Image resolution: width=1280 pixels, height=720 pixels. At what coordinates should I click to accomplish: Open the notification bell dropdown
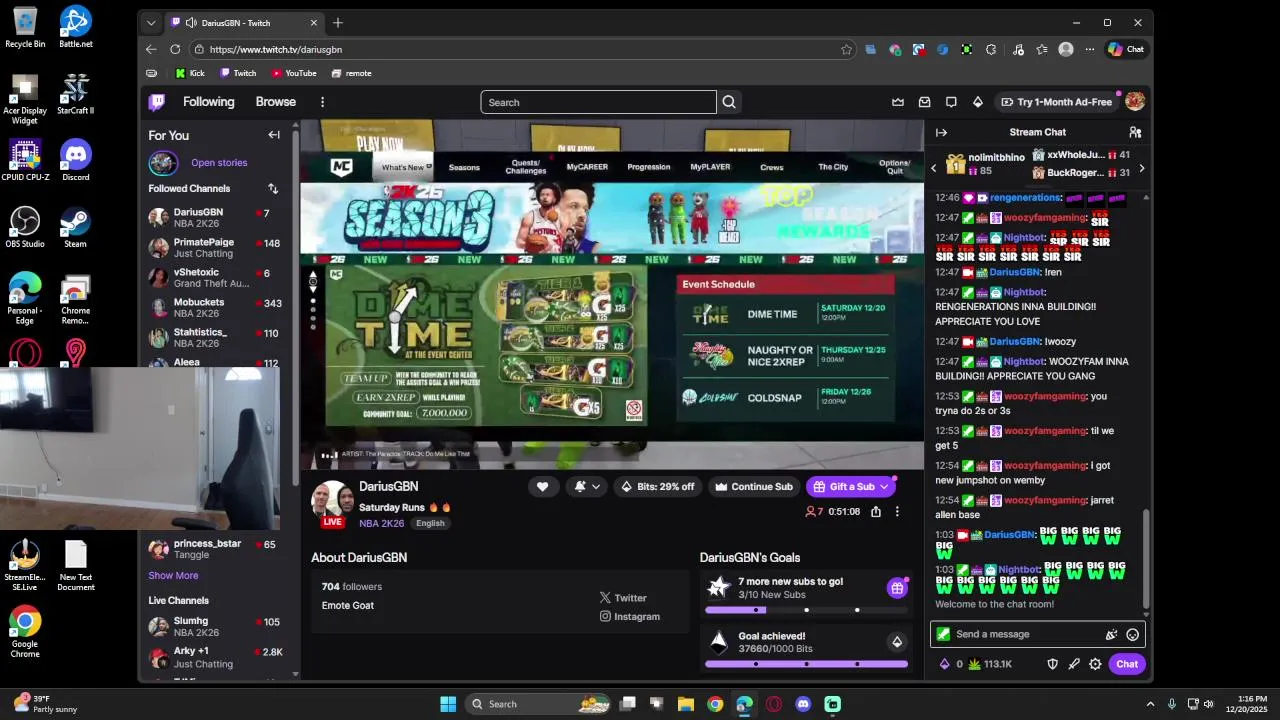click(x=587, y=487)
